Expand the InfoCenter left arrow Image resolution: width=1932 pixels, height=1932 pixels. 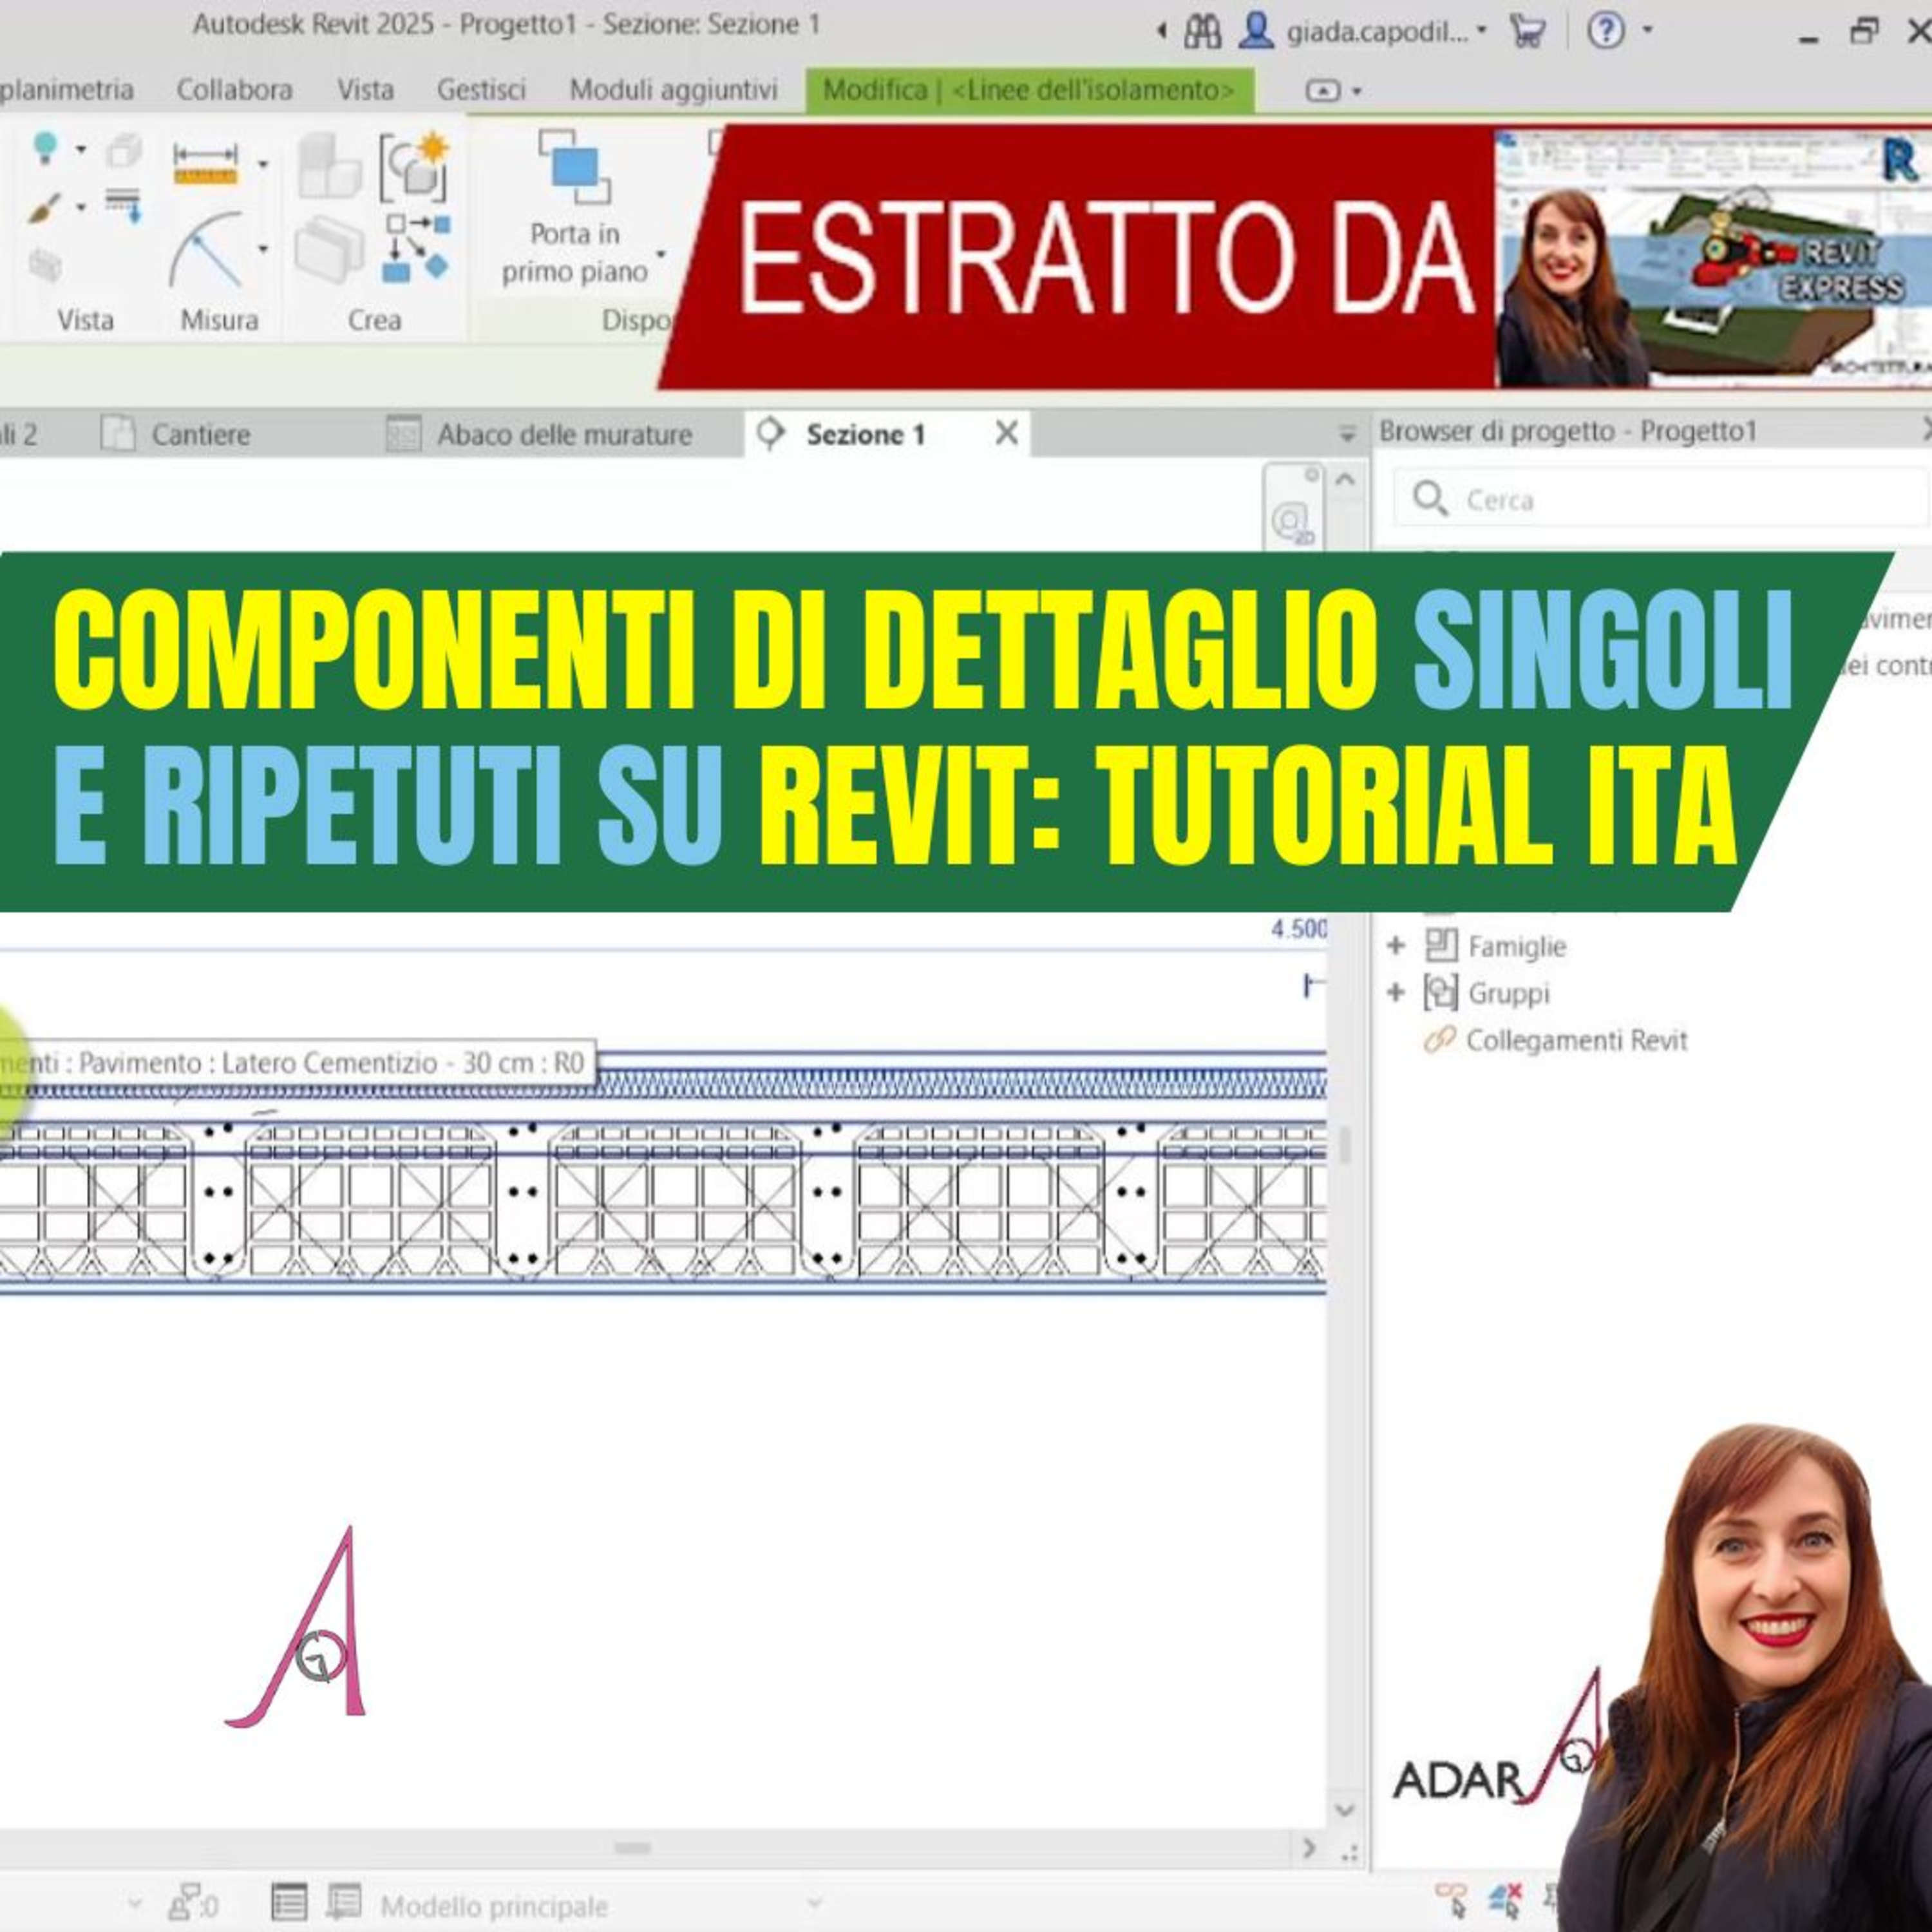[1161, 31]
